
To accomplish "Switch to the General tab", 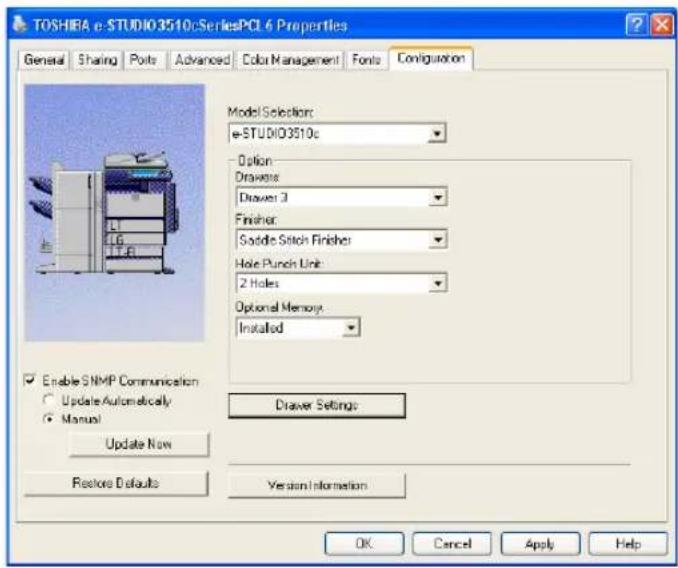I will tap(44, 60).
